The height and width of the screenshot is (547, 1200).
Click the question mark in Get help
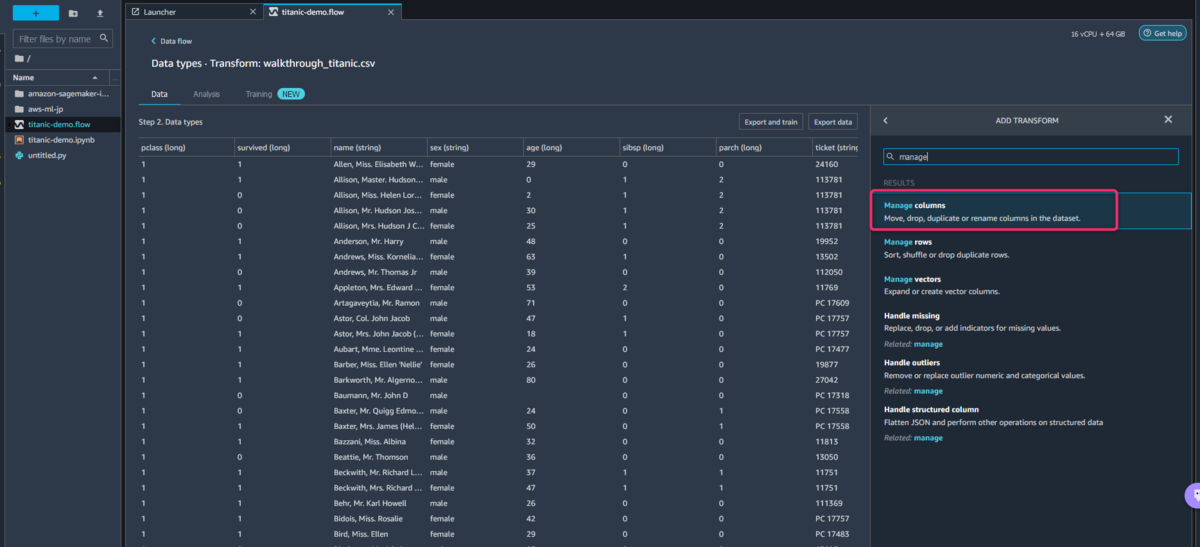click(1147, 33)
